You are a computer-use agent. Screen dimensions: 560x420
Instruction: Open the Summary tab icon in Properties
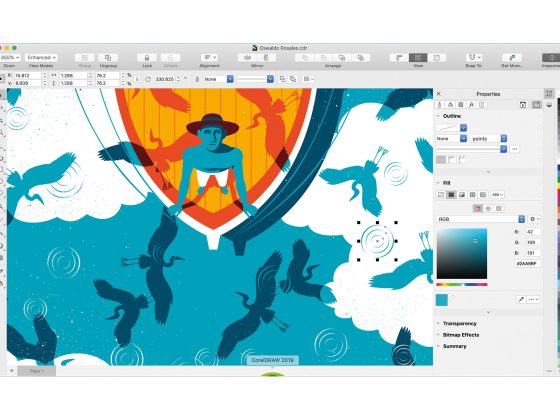click(x=482, y=105)
